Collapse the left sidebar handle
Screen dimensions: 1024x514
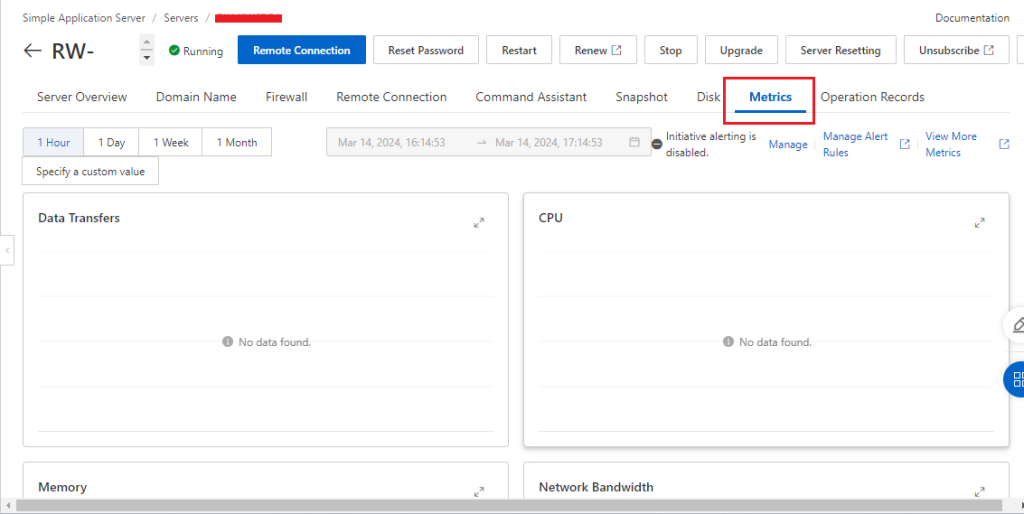tap(7, 250)
